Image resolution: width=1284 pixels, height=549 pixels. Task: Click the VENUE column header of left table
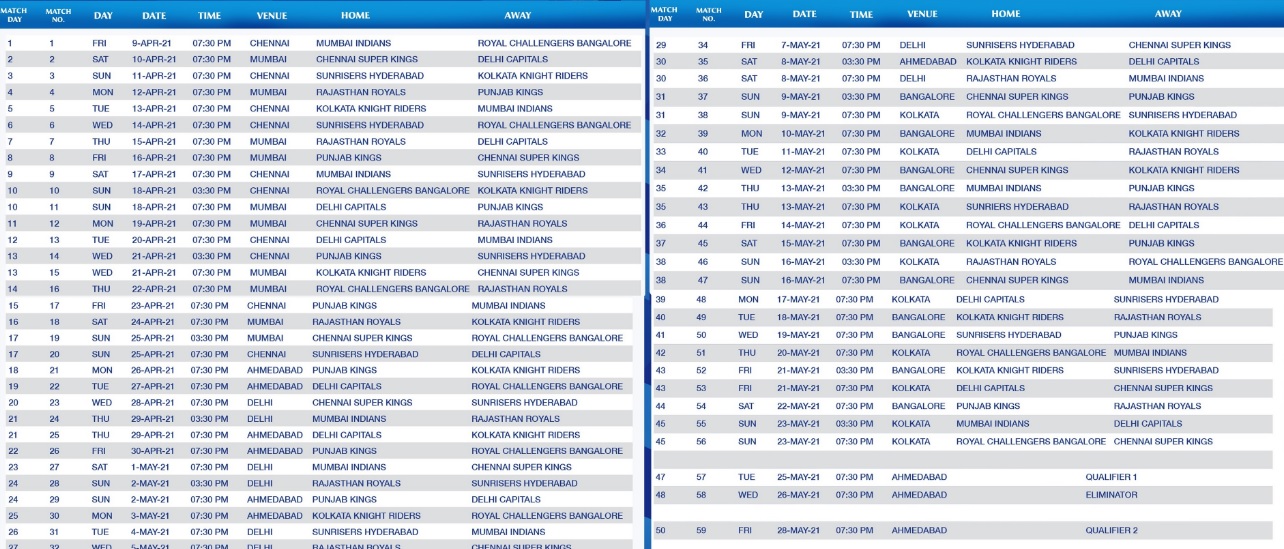(272, 15)
